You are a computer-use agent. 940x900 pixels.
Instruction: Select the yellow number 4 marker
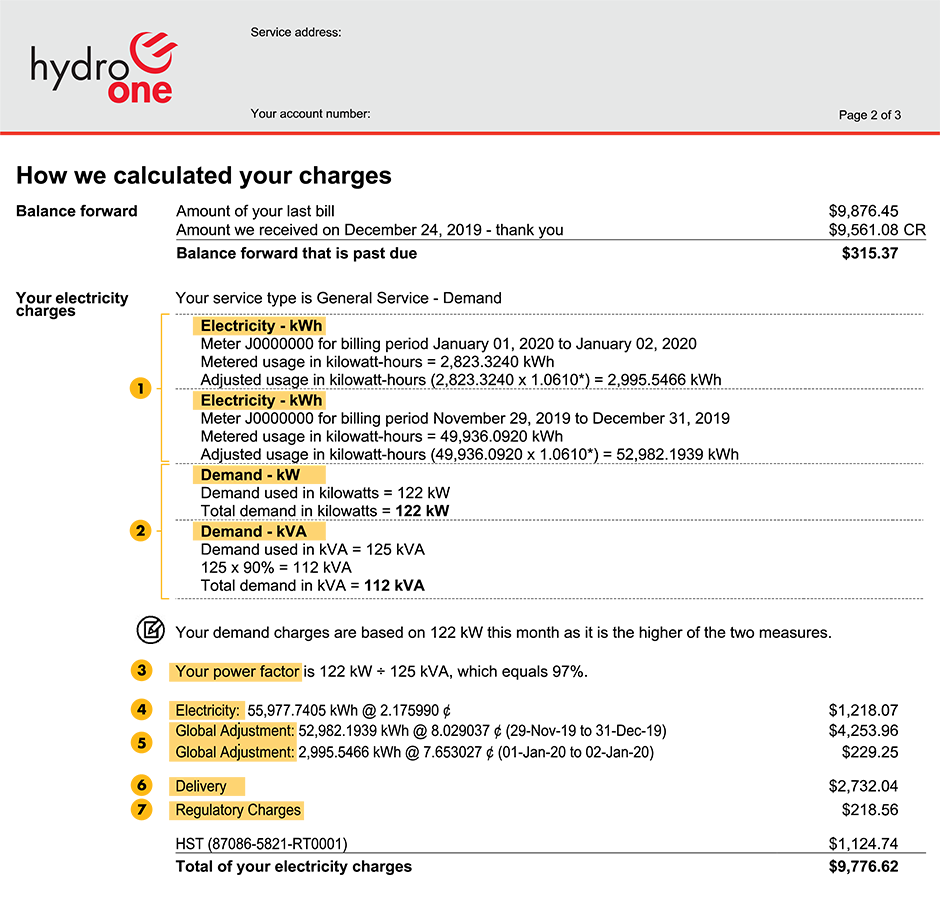pyautogui.click(x=142, y=709)
